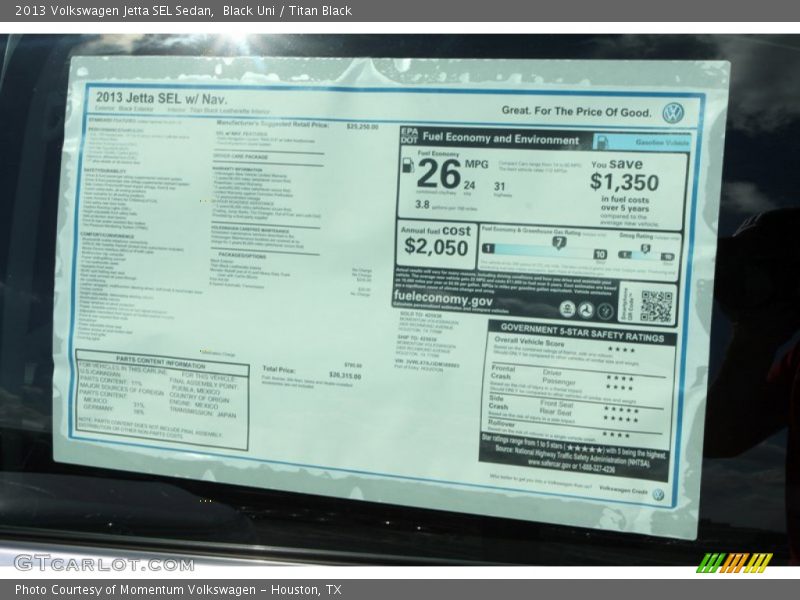
Task: Click the greenhouse gas rating marker 7
Action: click(559, 242)
